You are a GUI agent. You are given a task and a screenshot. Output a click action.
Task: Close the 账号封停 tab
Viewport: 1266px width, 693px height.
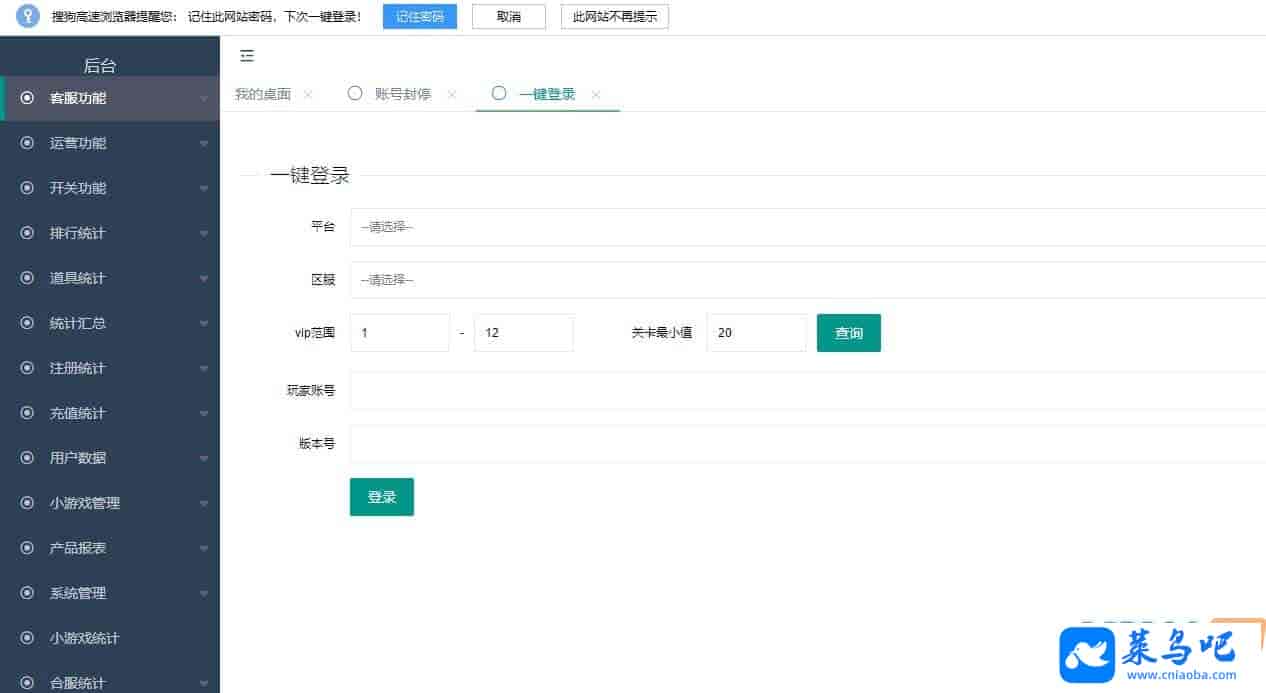452,95
